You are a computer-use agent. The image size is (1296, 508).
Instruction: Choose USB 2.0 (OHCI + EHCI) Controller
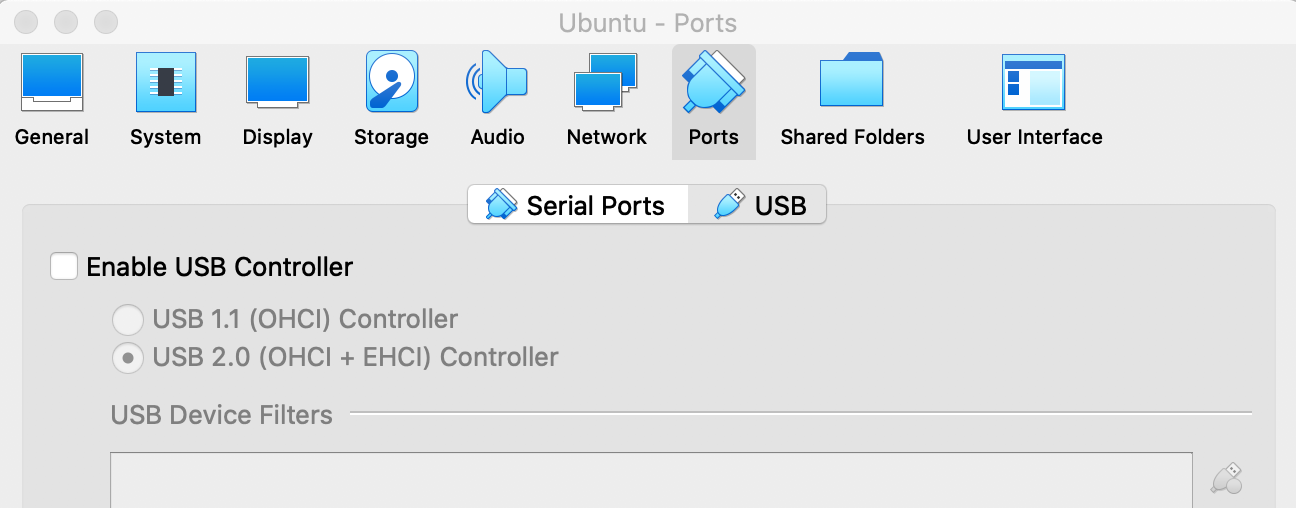pos(127,357)
